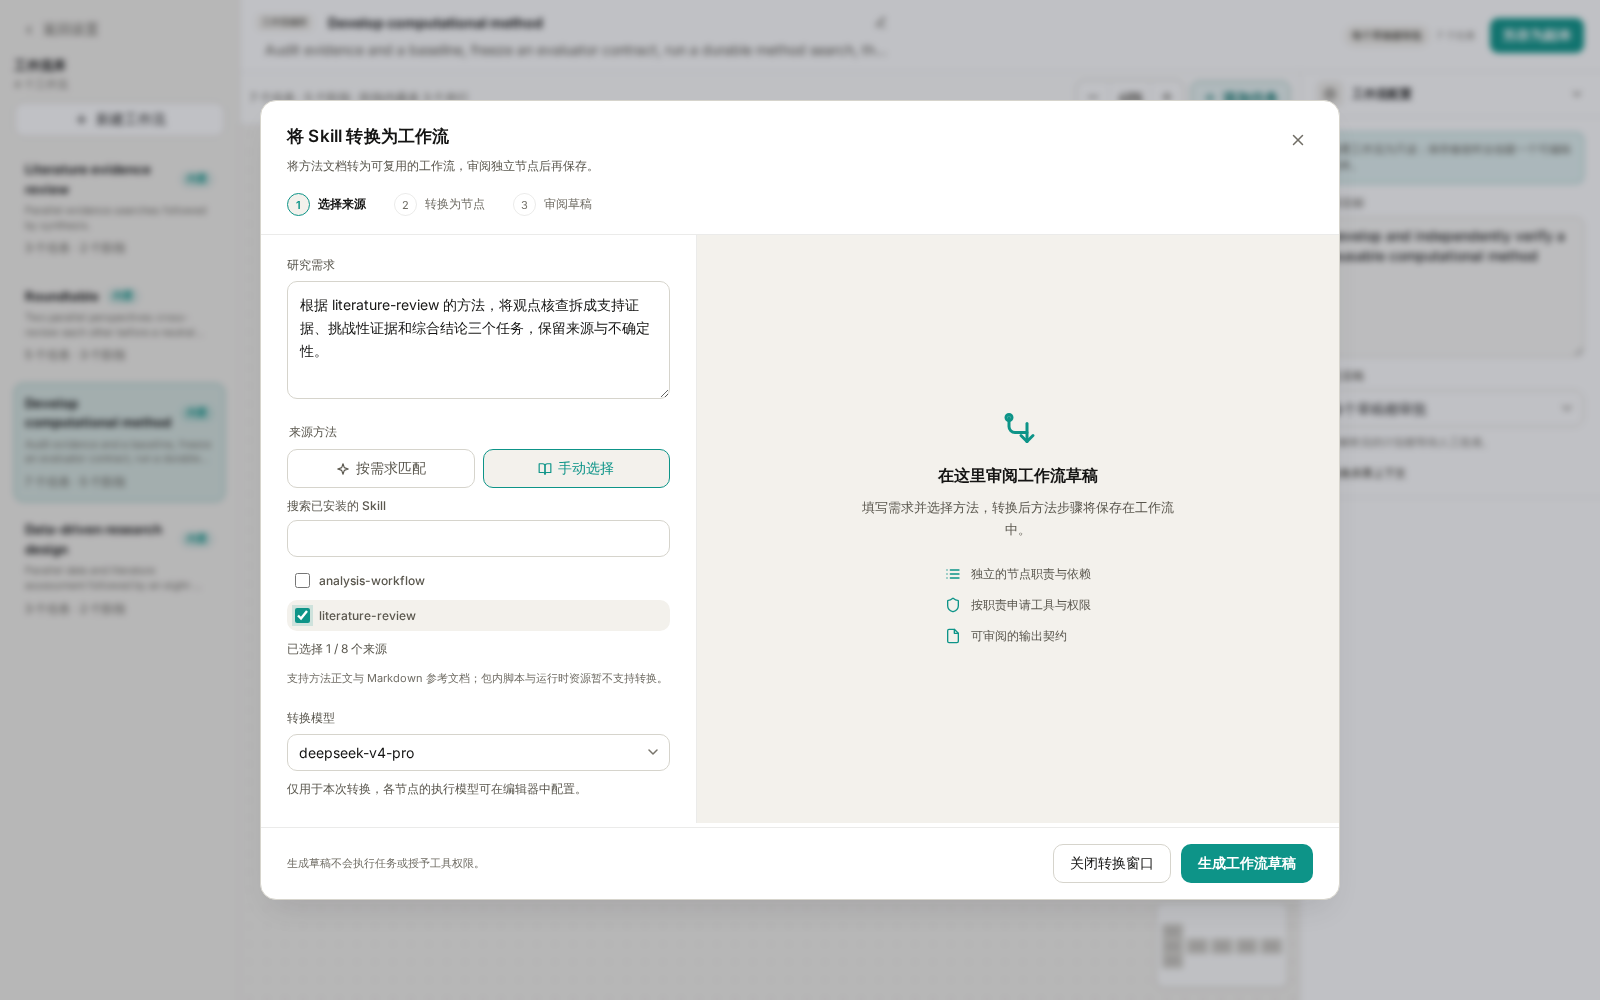Screen dimensions: 1600x1000
Task: Click the 研究需求 text area
Action: [478, 340]
